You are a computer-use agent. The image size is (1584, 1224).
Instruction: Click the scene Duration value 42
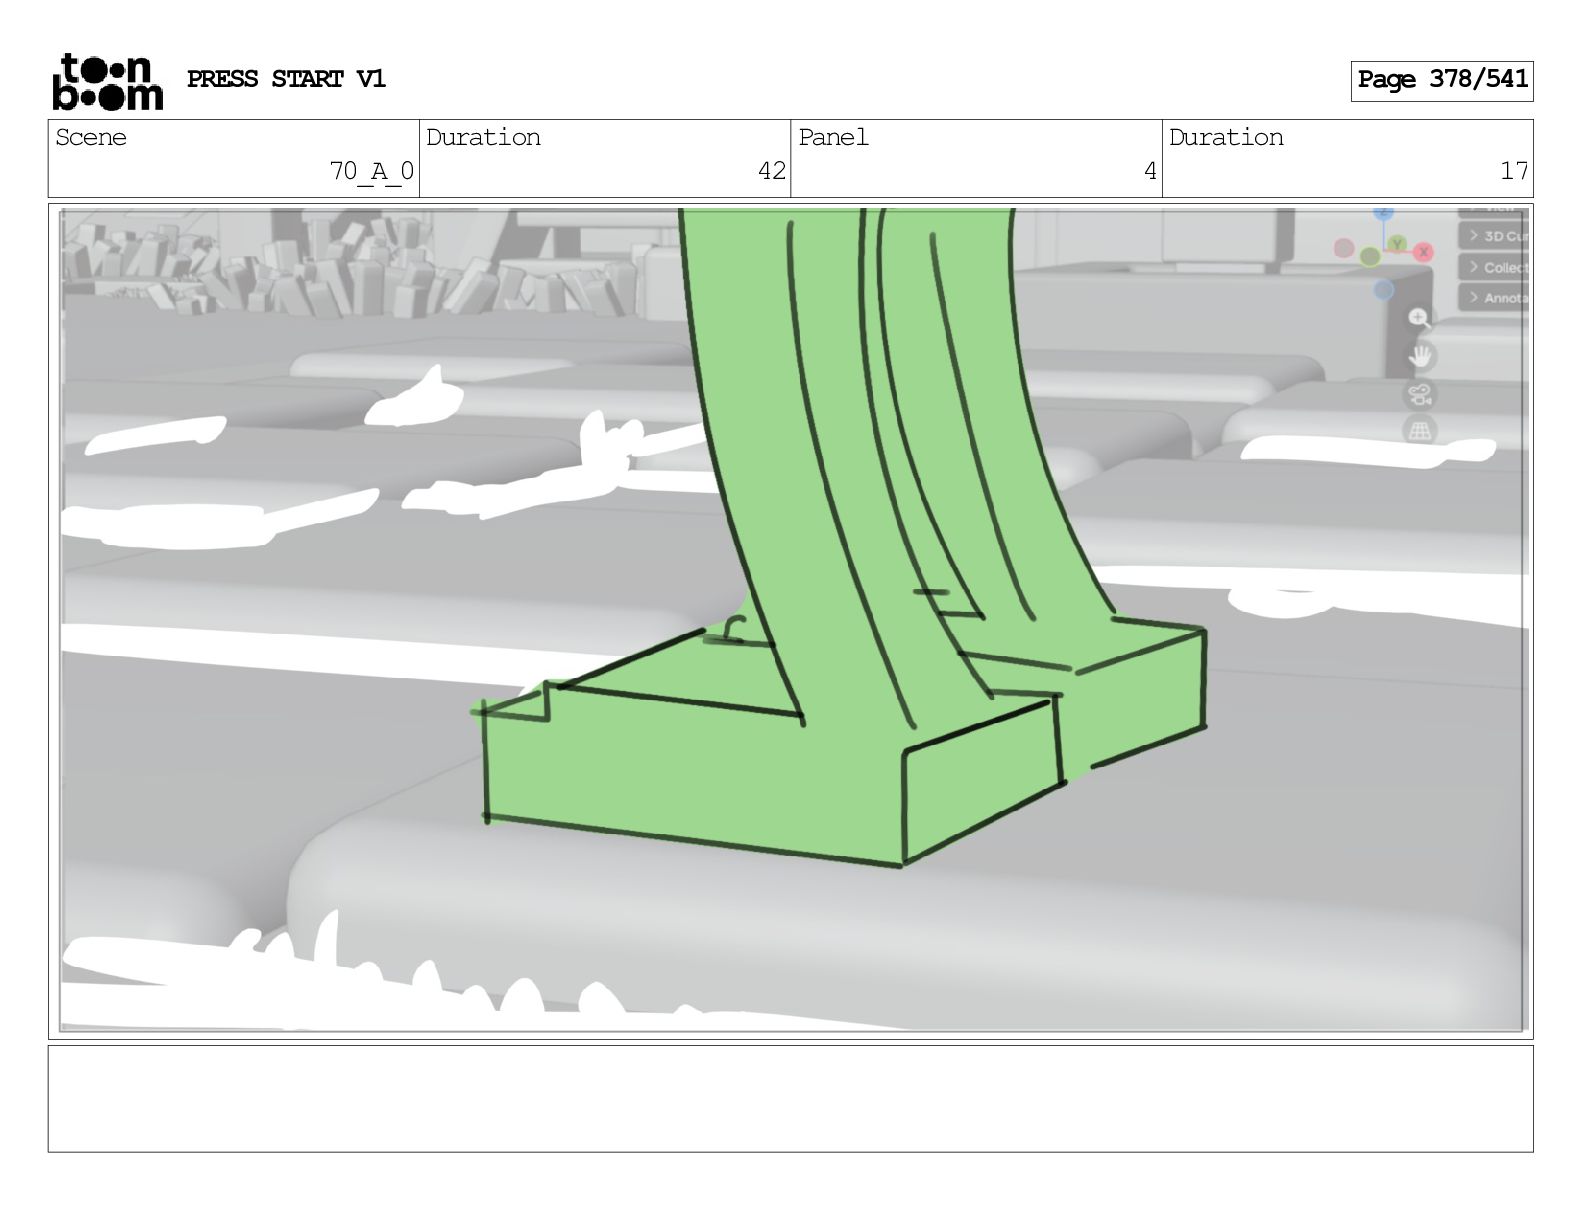(771, 172)
